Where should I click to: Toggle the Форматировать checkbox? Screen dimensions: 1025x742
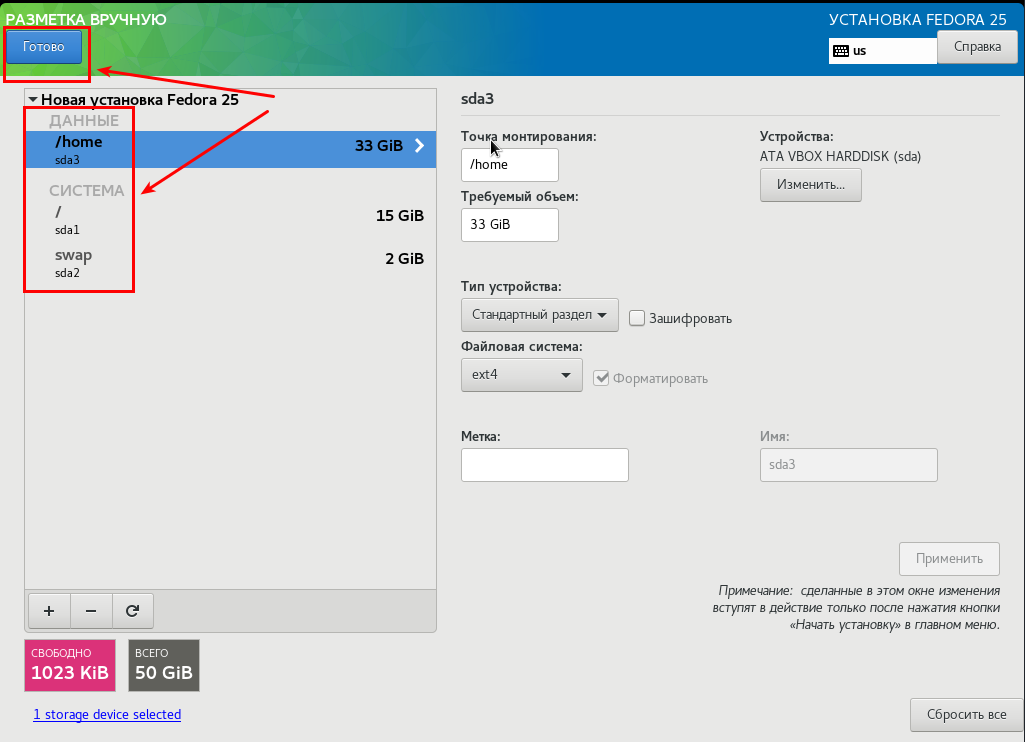click(601, 378)
